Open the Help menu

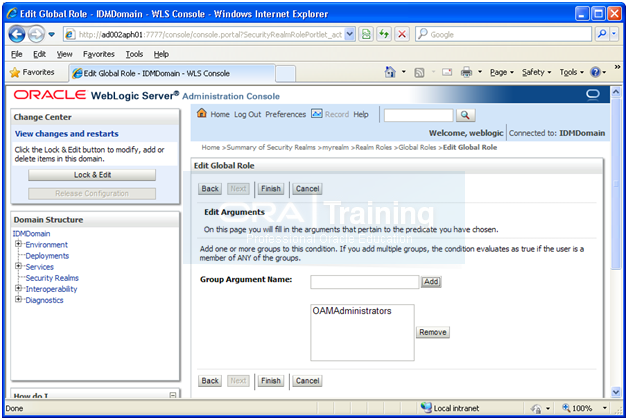pyautogui.click(x=161, y=54)
